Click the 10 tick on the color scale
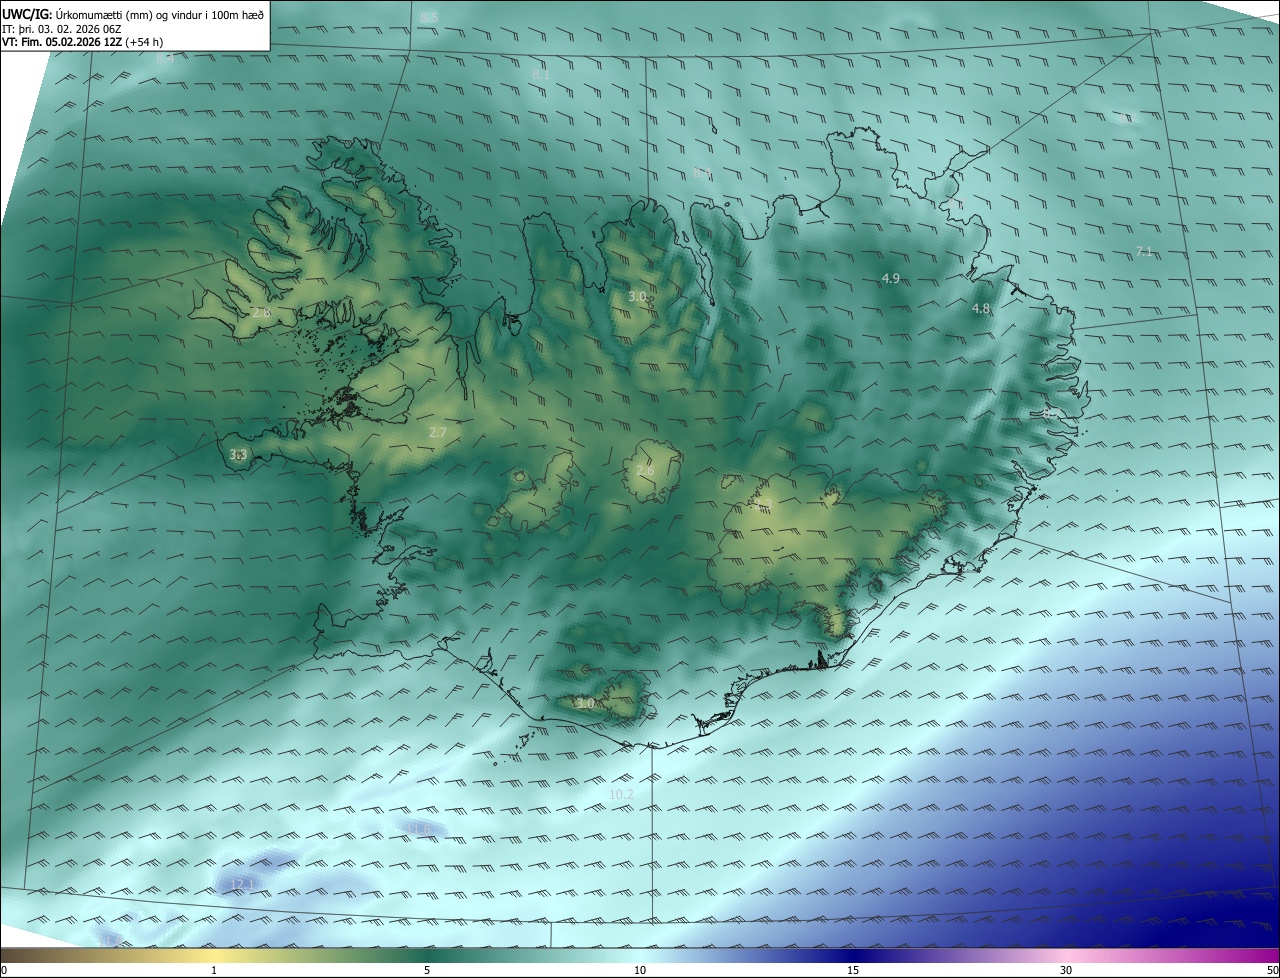Screen dimensions: 1280x978 (x=640, y=970)
